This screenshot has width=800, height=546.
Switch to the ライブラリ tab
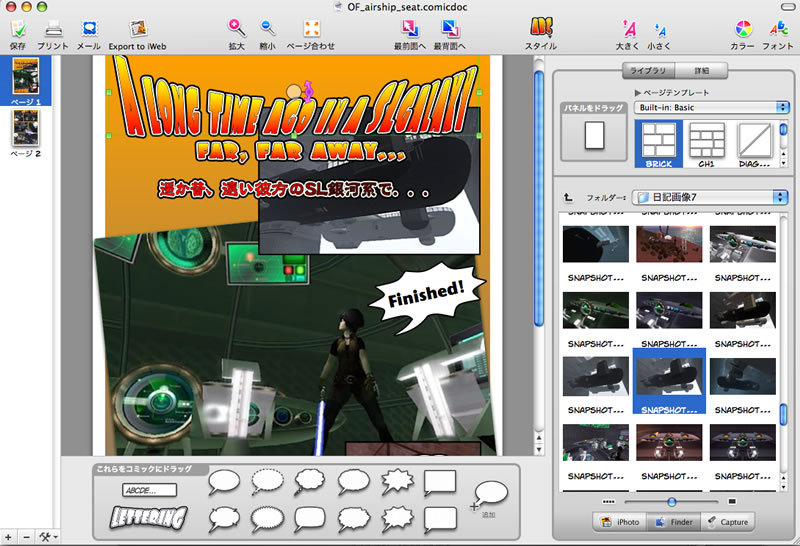pyautogui.click(x=648, y=70)
